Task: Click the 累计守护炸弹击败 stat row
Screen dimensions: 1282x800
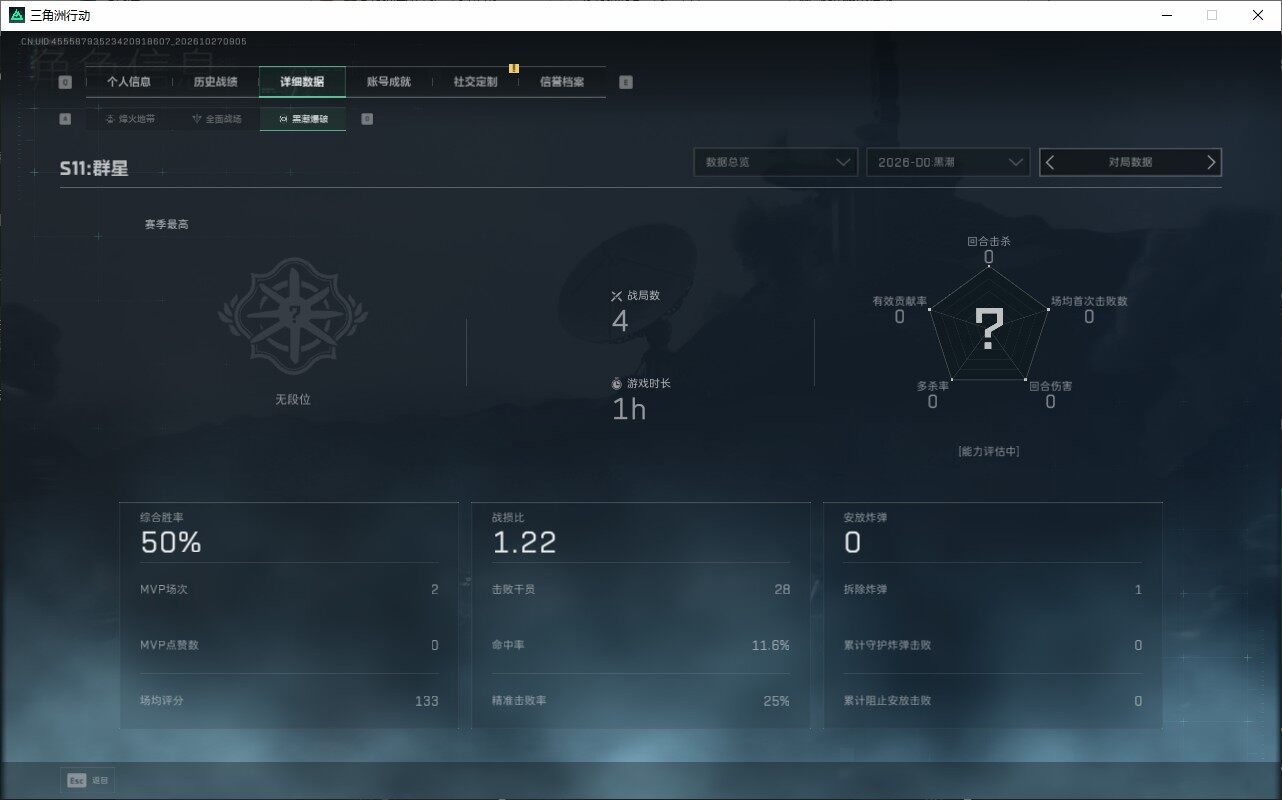Action: [x=993, y=645]
